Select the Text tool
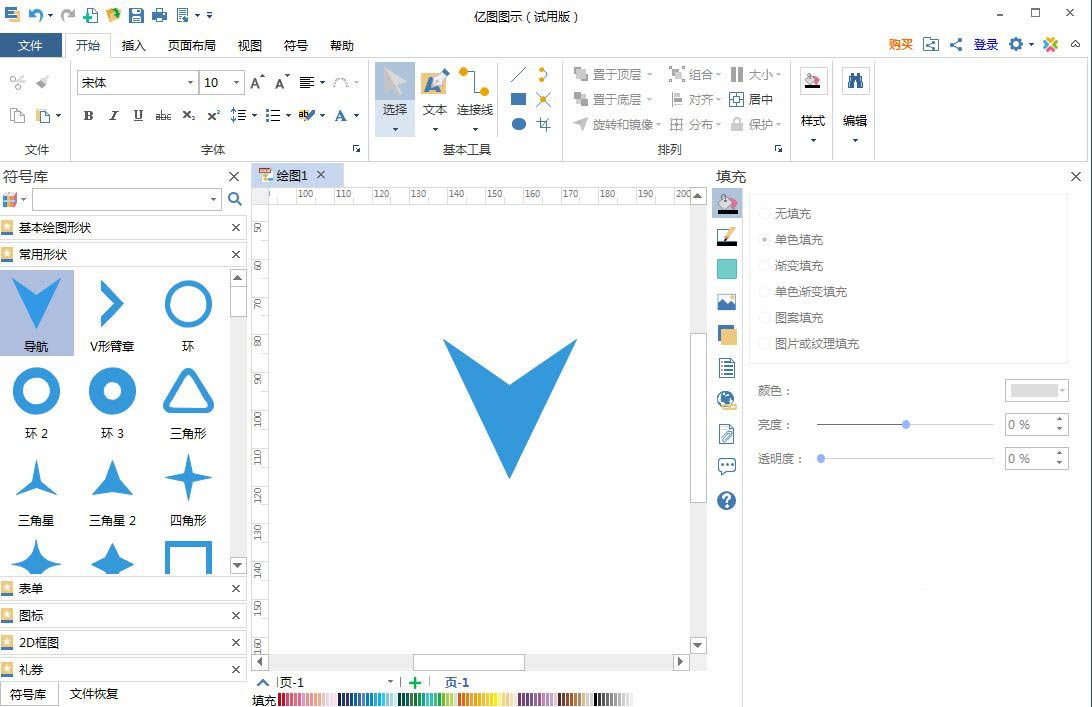 coord(434,97)
